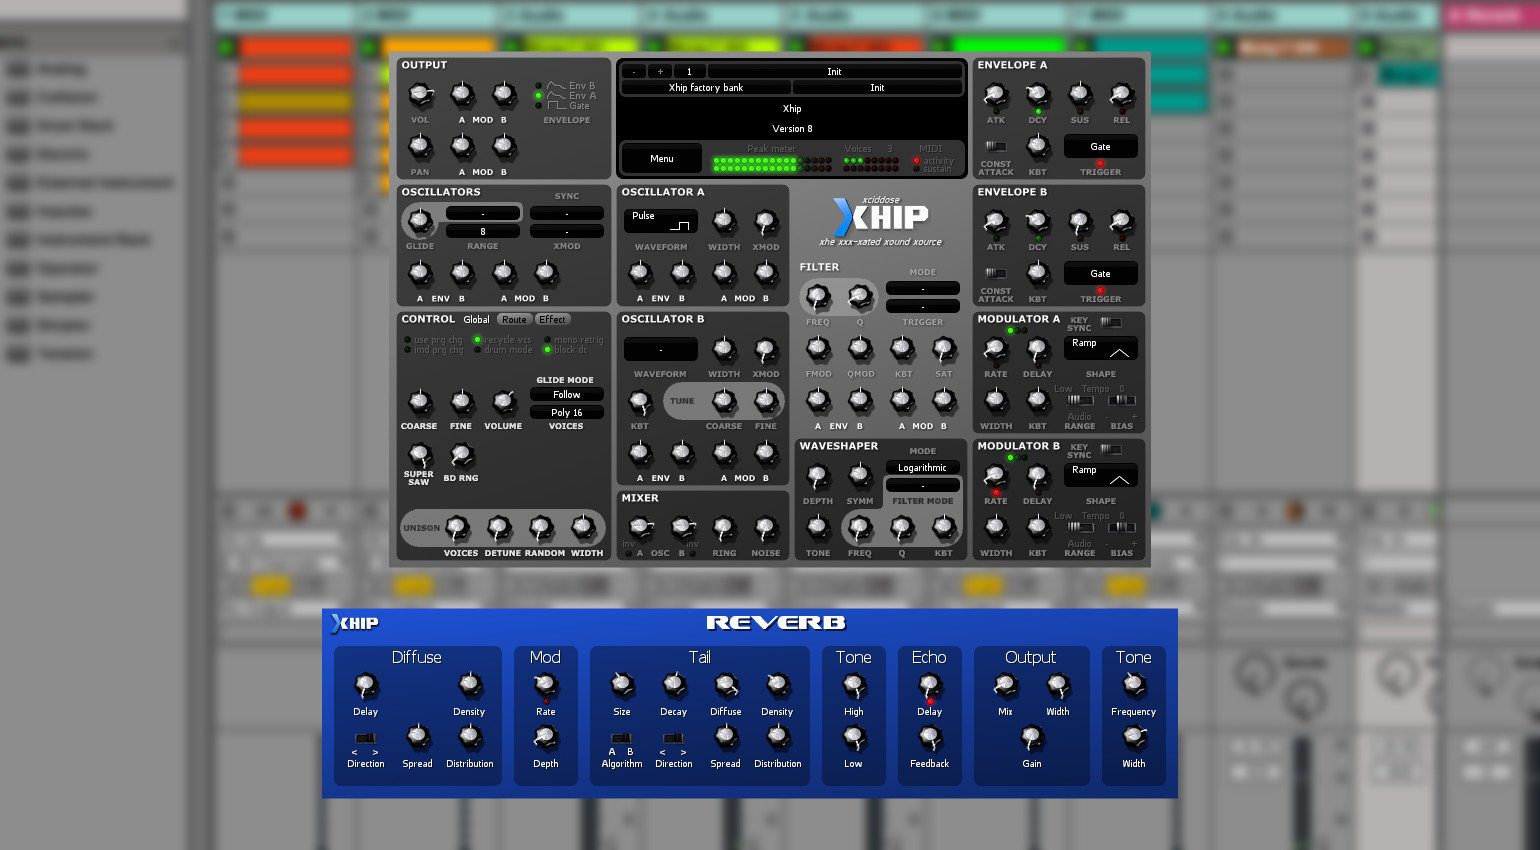The image size is (1540, 850).
Task: Switch to the Route control tab
Action: [514, 320]
